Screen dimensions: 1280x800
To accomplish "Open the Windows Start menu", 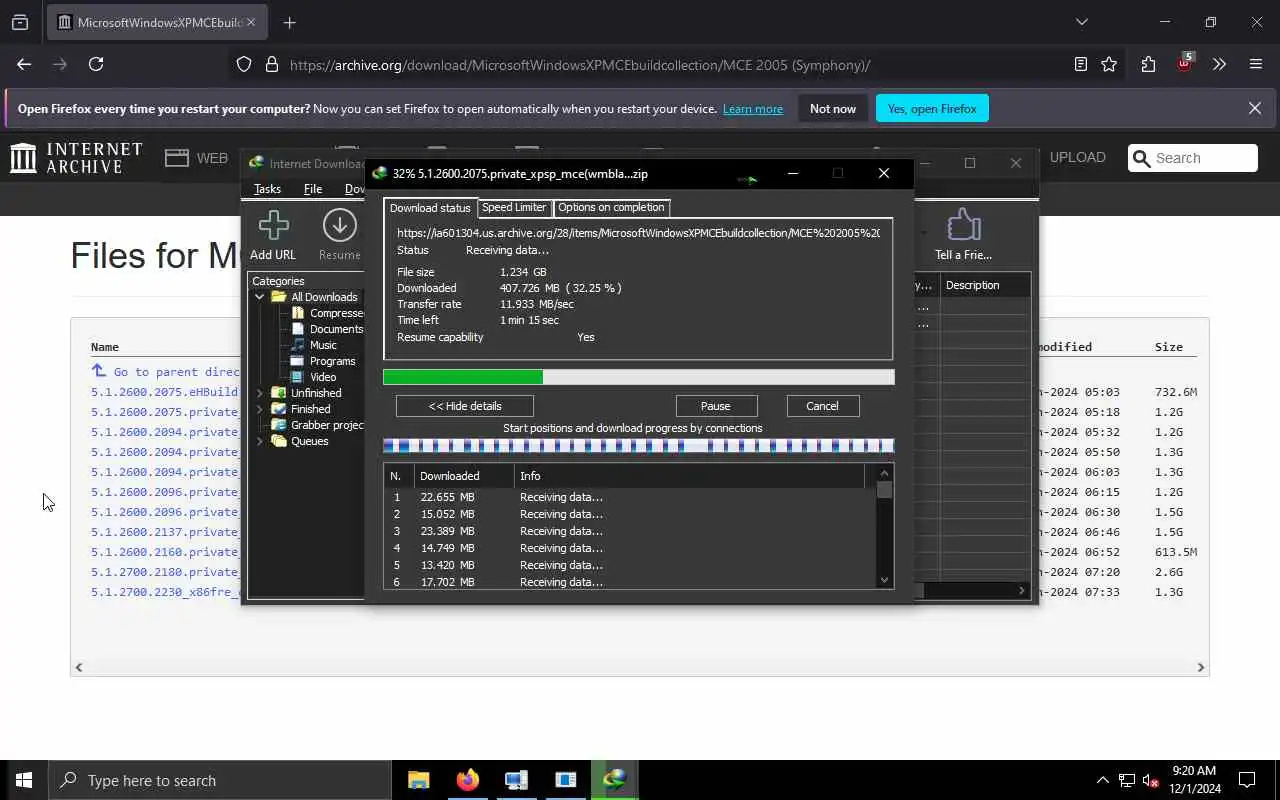I will (x=24, y=780).
